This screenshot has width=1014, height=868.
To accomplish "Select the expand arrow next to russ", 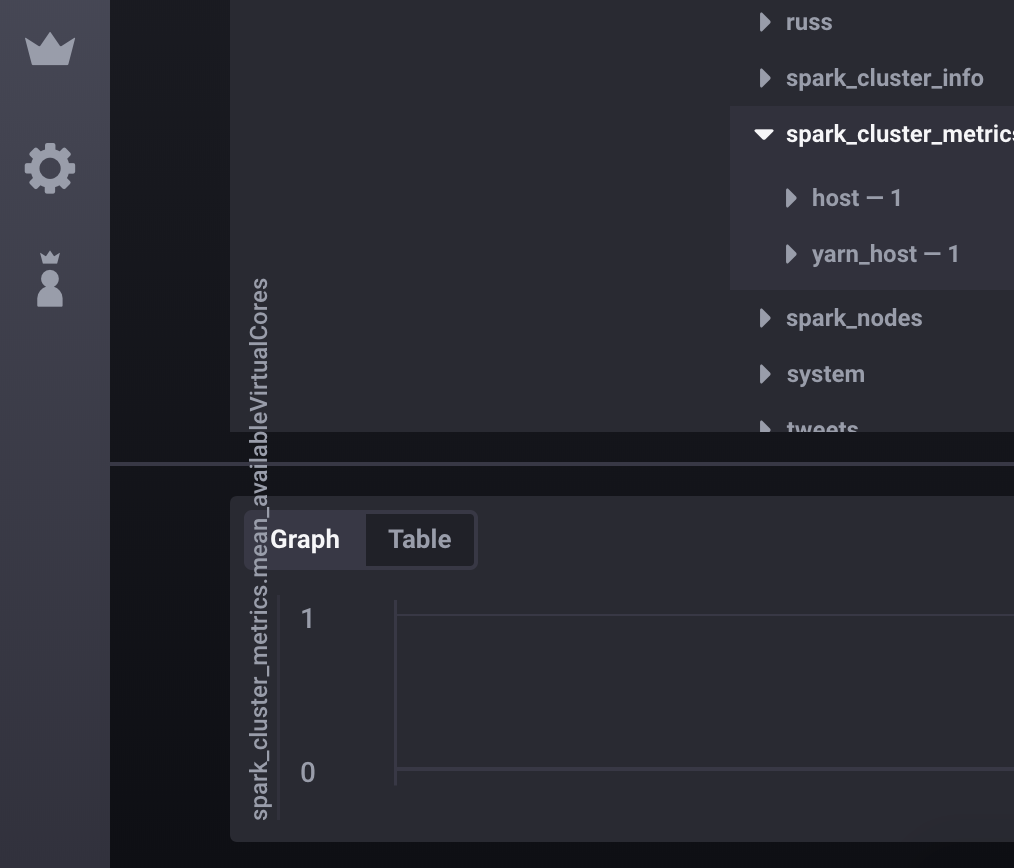I will [764, 22].
